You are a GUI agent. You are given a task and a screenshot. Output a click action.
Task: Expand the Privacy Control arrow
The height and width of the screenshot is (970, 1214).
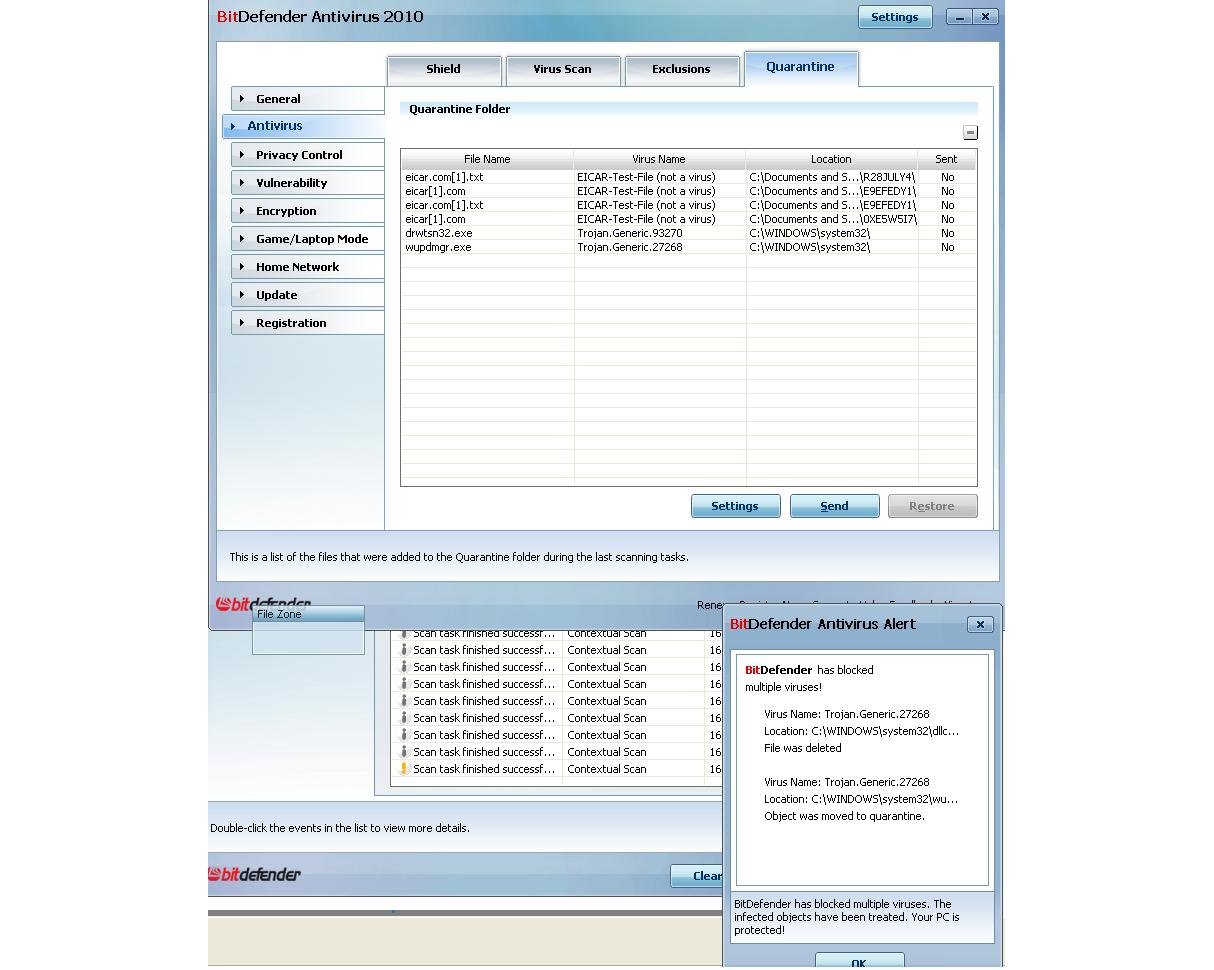(x=242, y=155)
